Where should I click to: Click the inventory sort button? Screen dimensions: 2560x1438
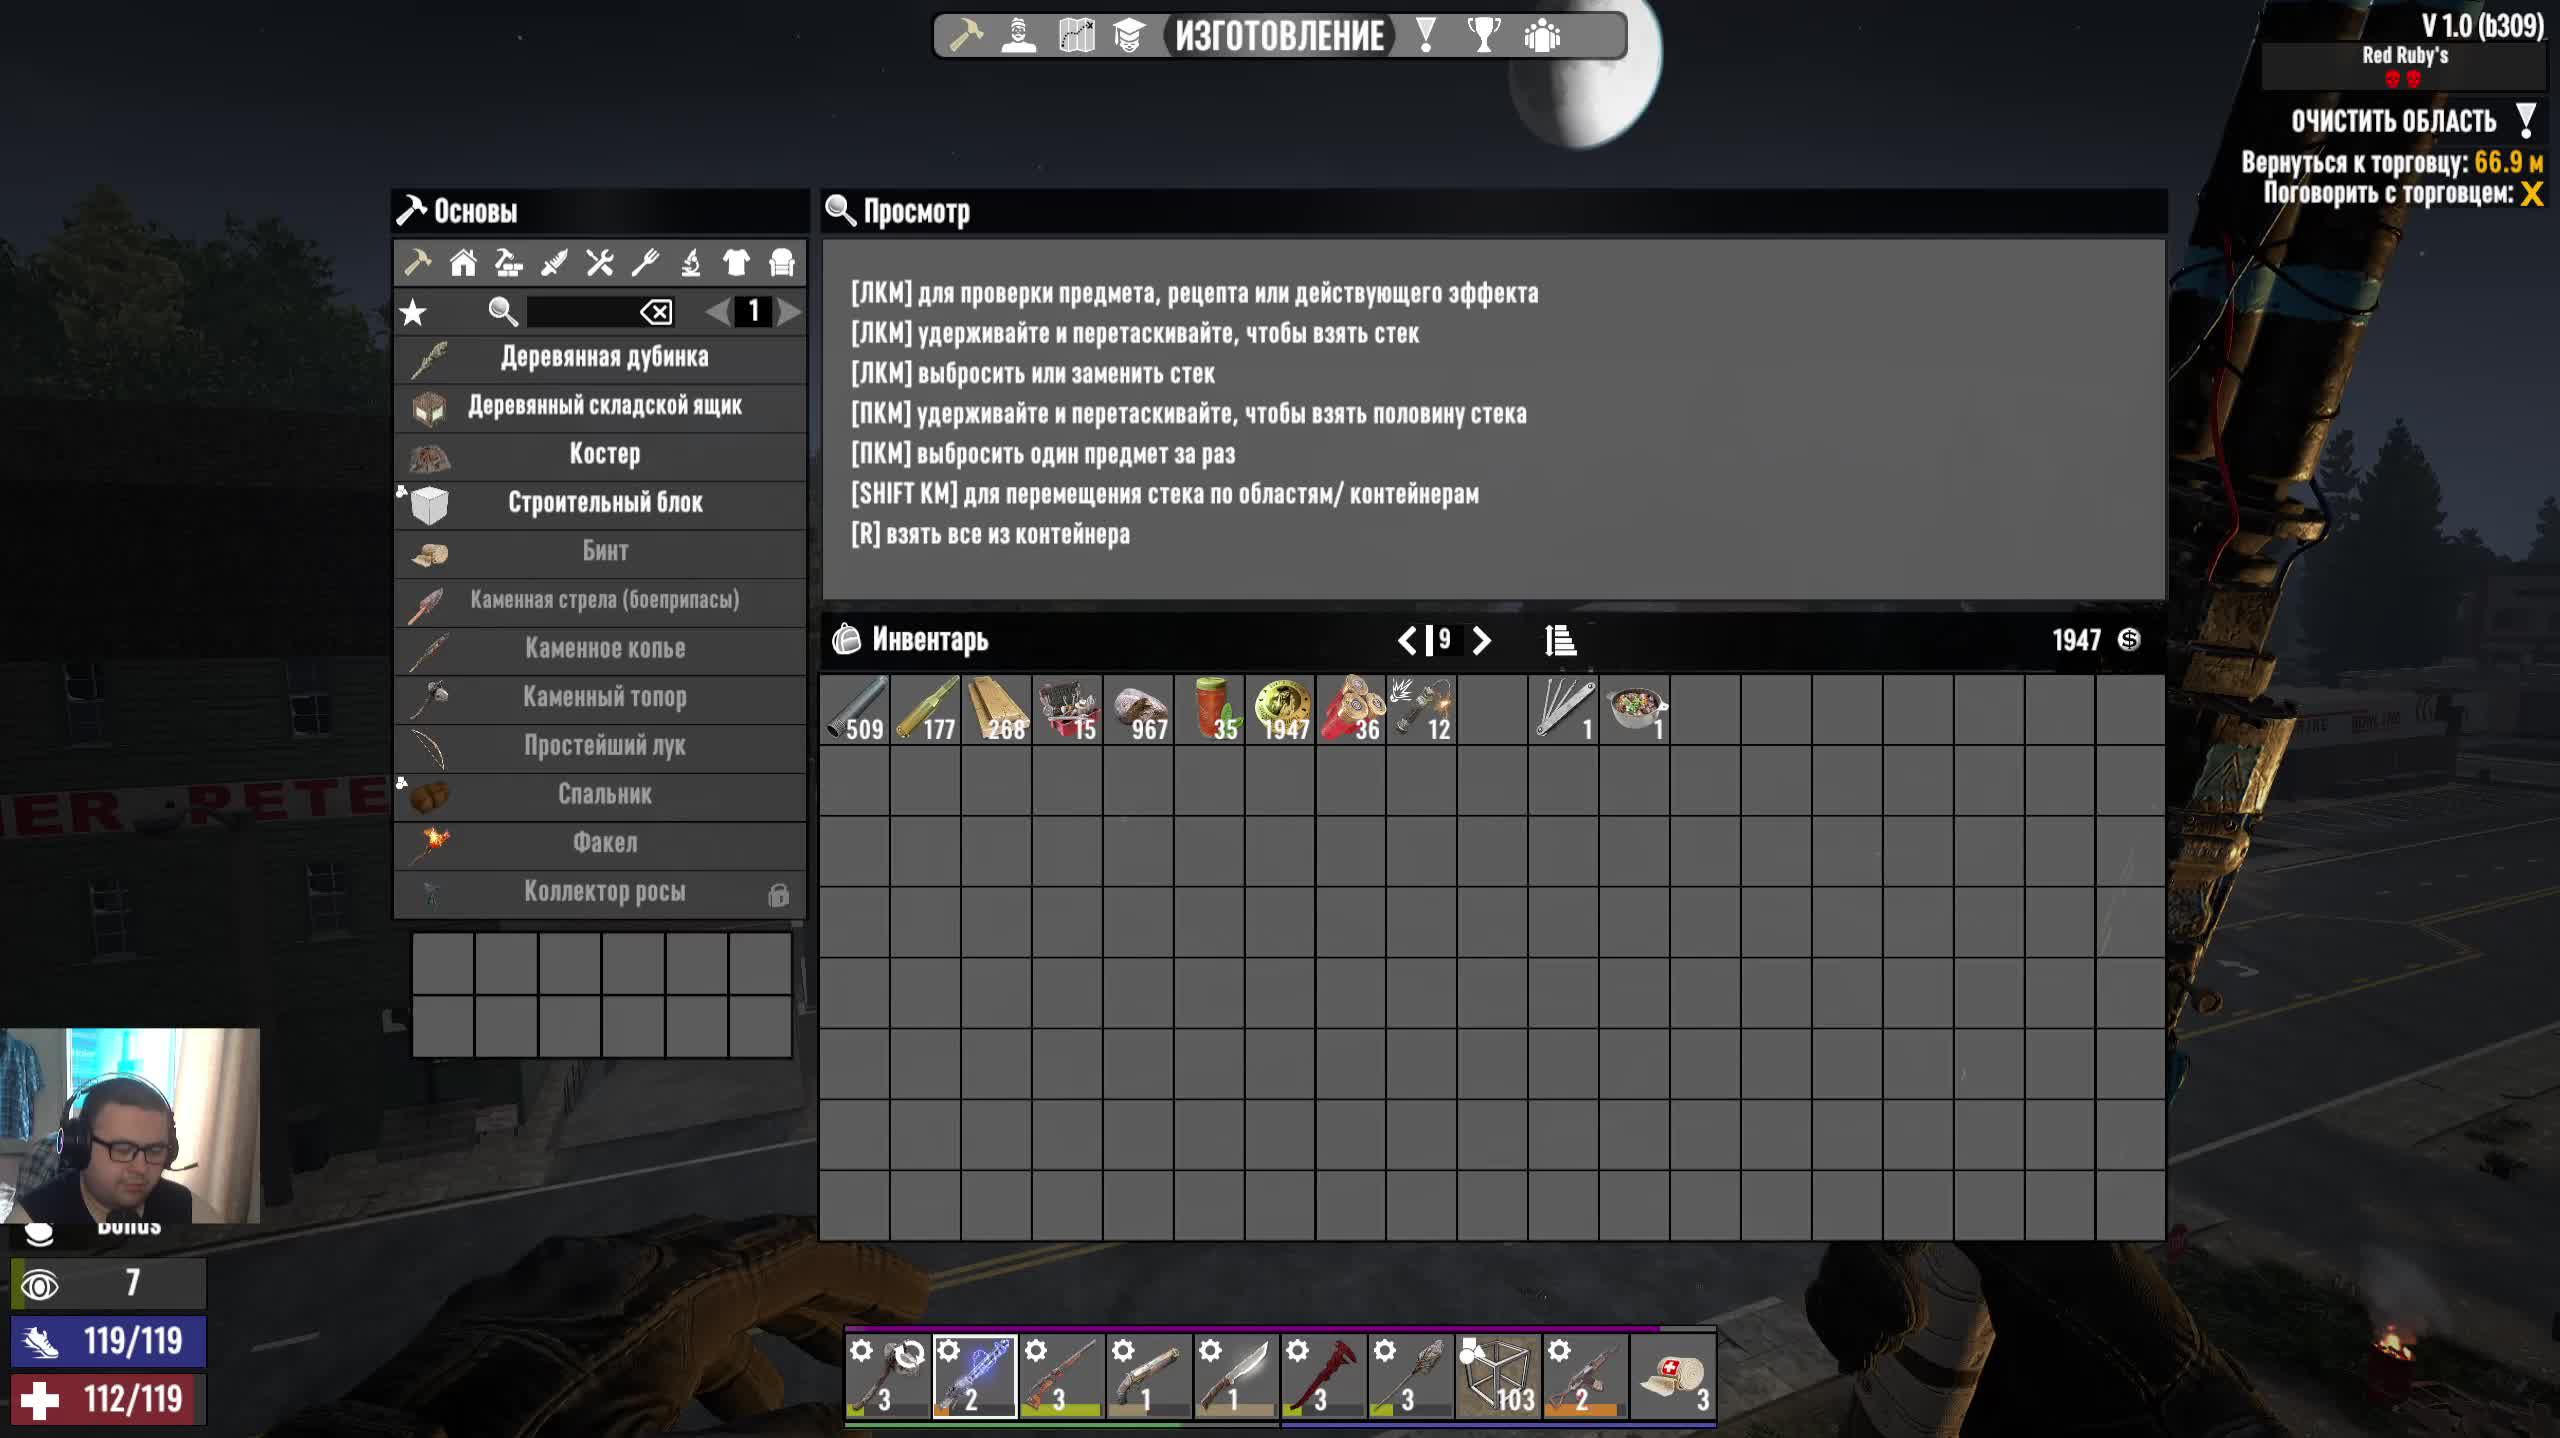1560,640
